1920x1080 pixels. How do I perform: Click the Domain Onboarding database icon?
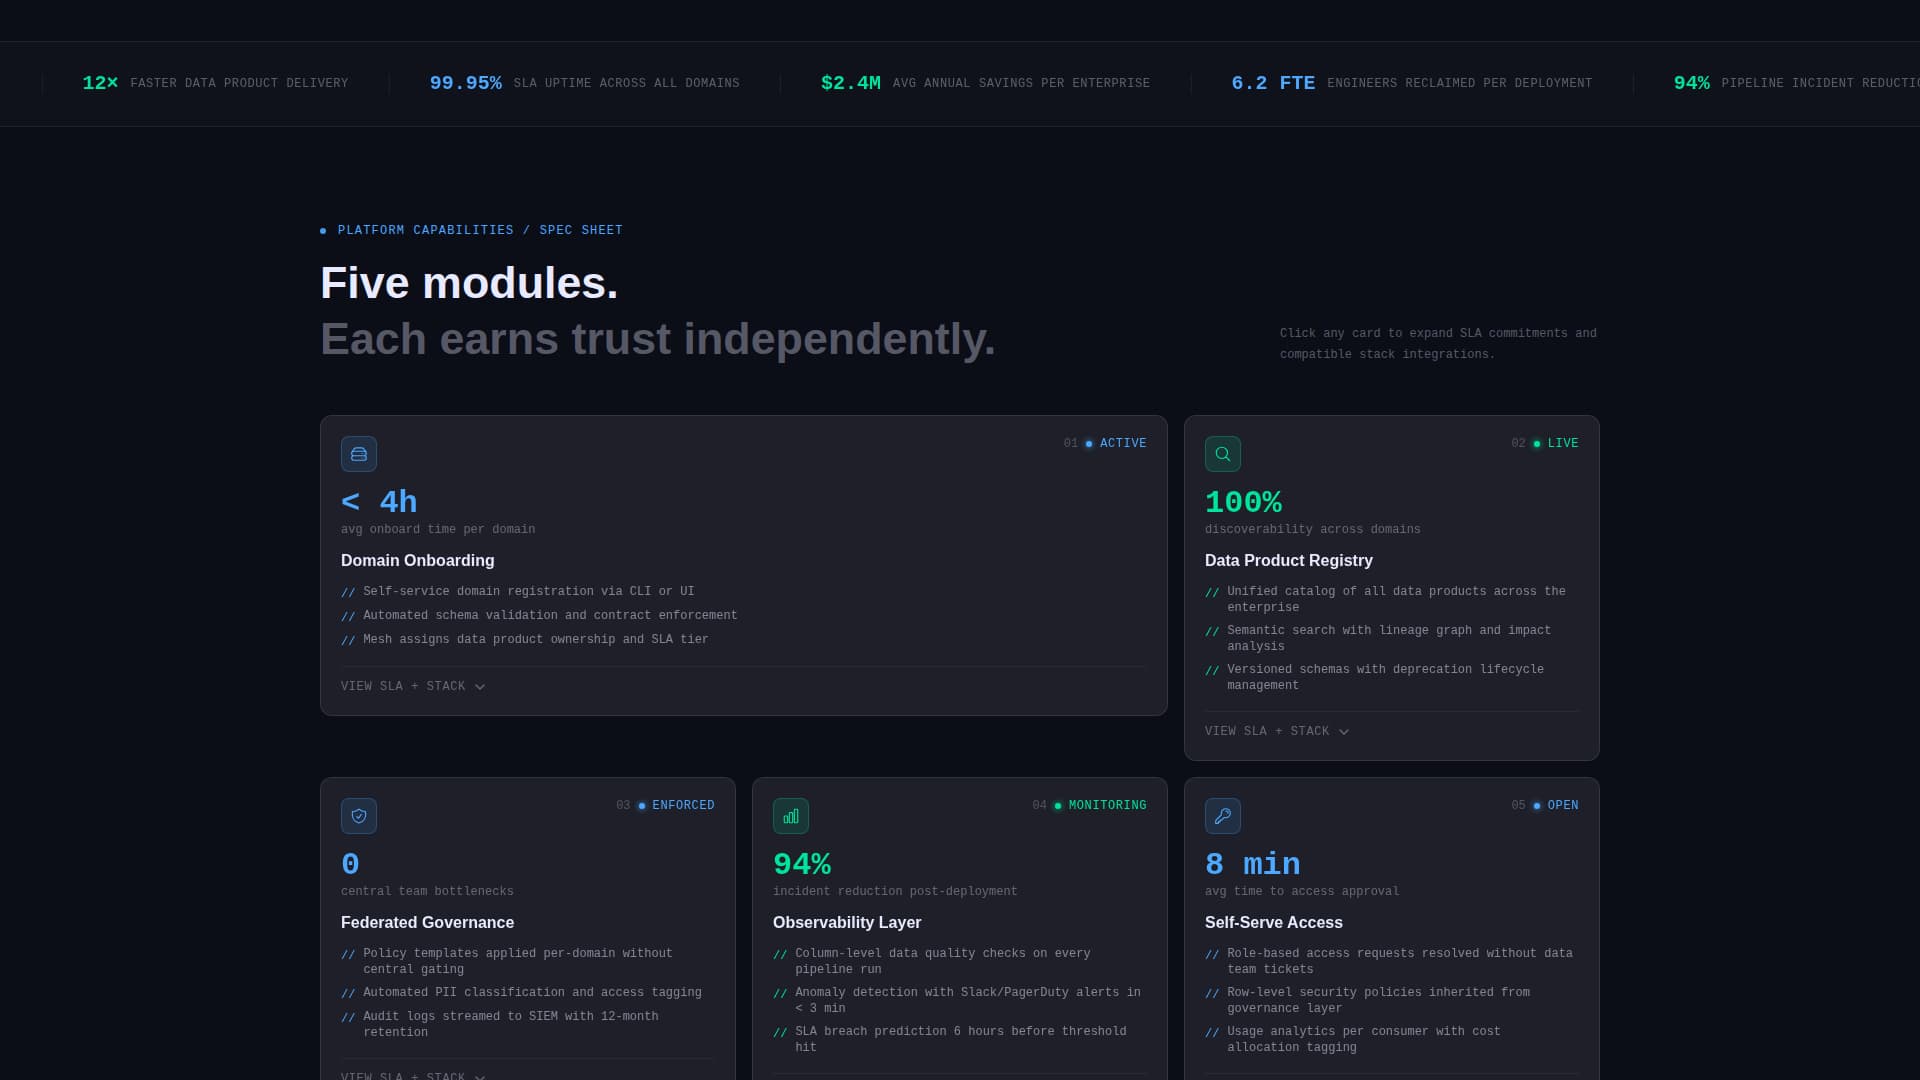click(x=359, y=454)
